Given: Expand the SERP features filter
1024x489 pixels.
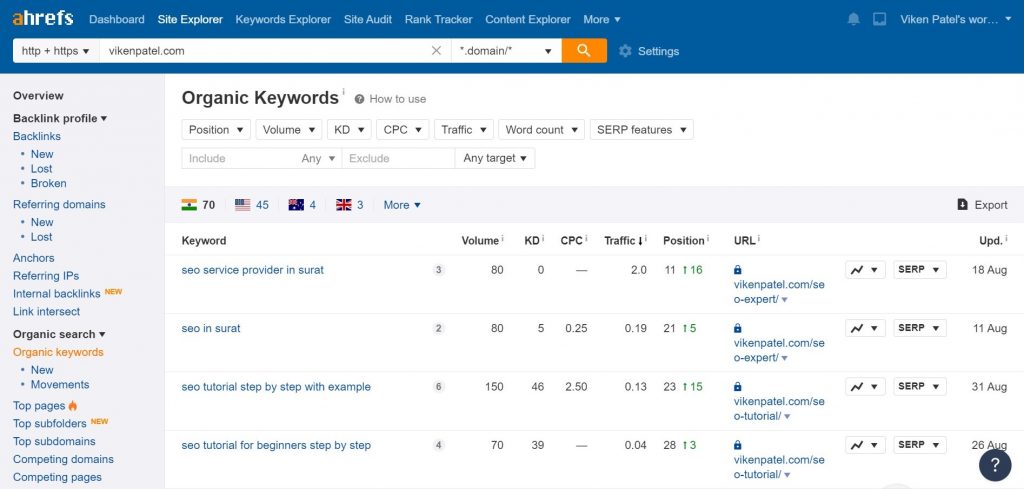Looking at the screenshot, I should (x=641, y=130).
